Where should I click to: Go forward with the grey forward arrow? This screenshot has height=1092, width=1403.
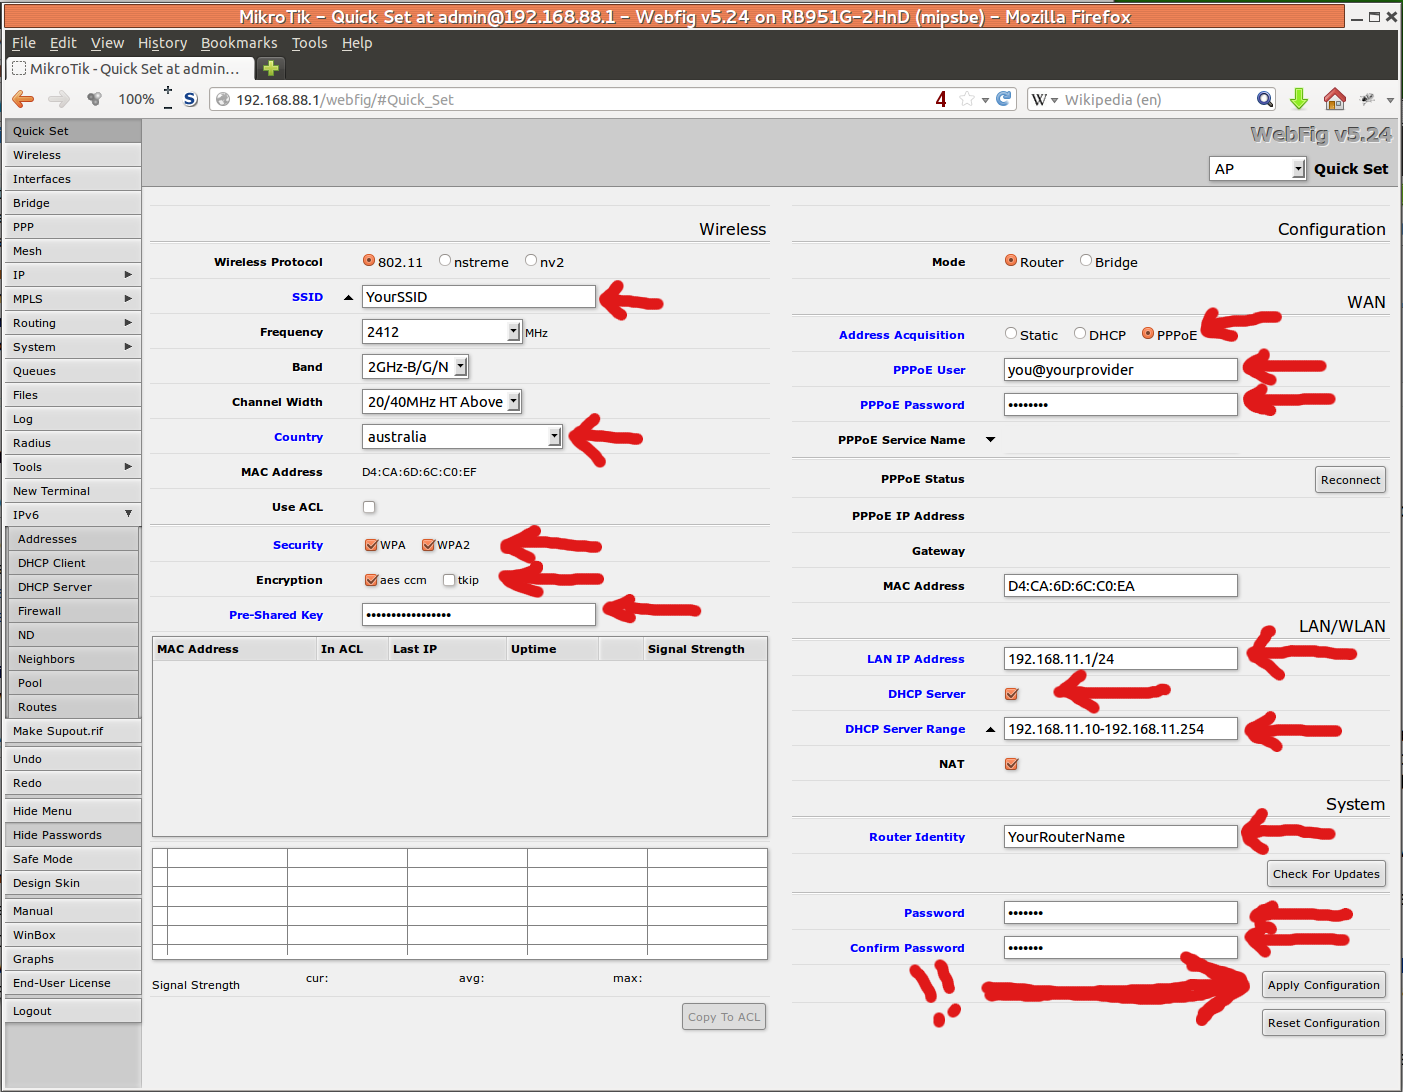[x=59, y=99]
